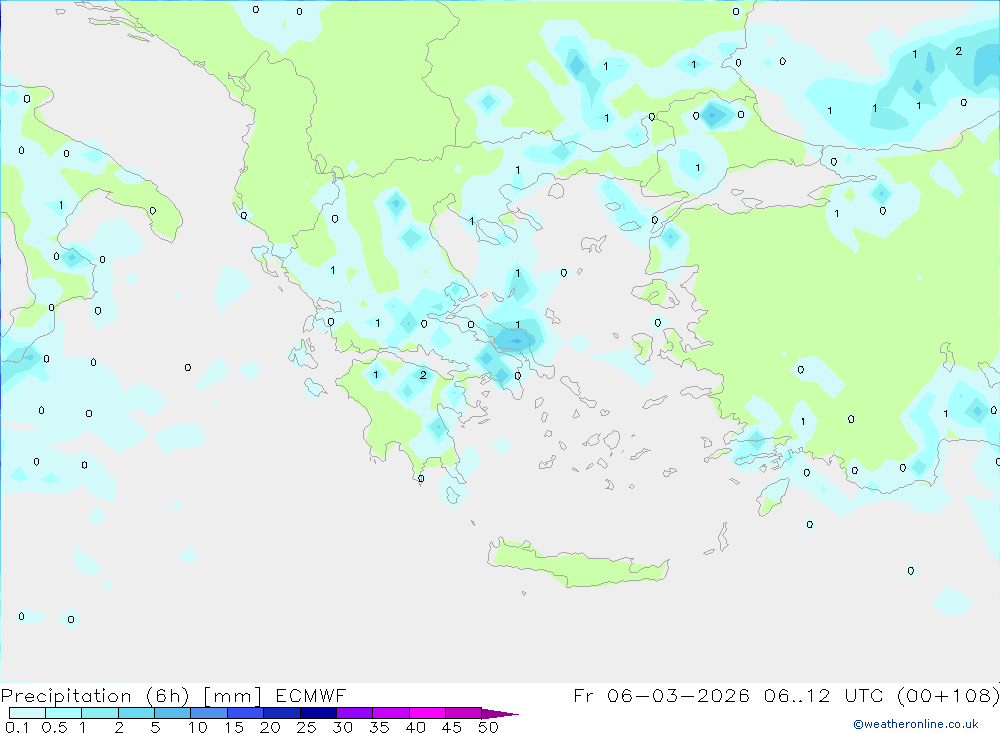Click the "0.1" legend scale label
Image resolution: width=1000 pixels, height=733 pixels.
tap(17, 727)
